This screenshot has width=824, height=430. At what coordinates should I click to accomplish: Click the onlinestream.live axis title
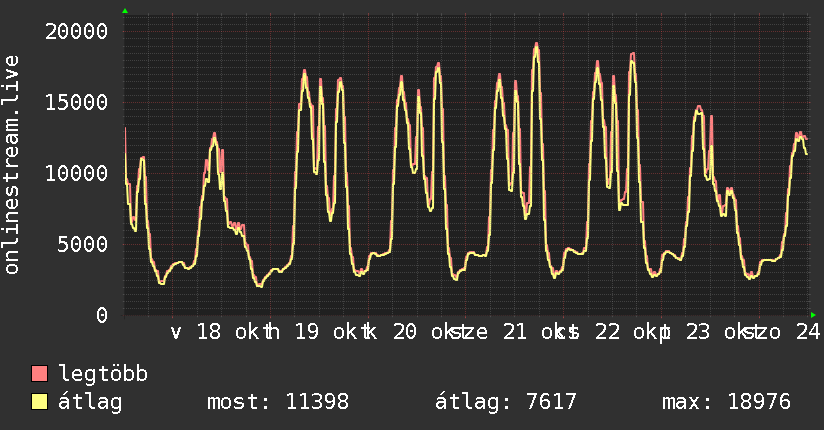[x=12, y=165]
